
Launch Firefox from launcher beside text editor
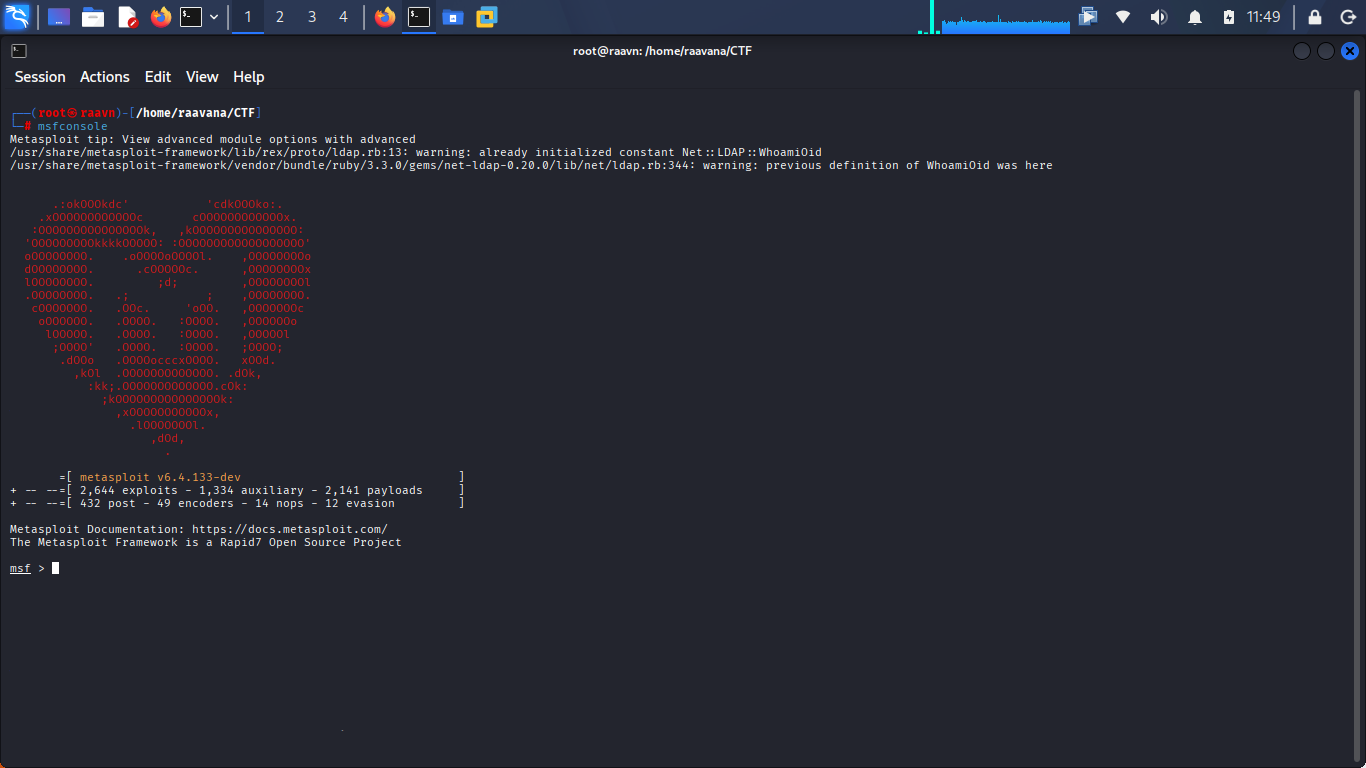(x=160, y=17)
